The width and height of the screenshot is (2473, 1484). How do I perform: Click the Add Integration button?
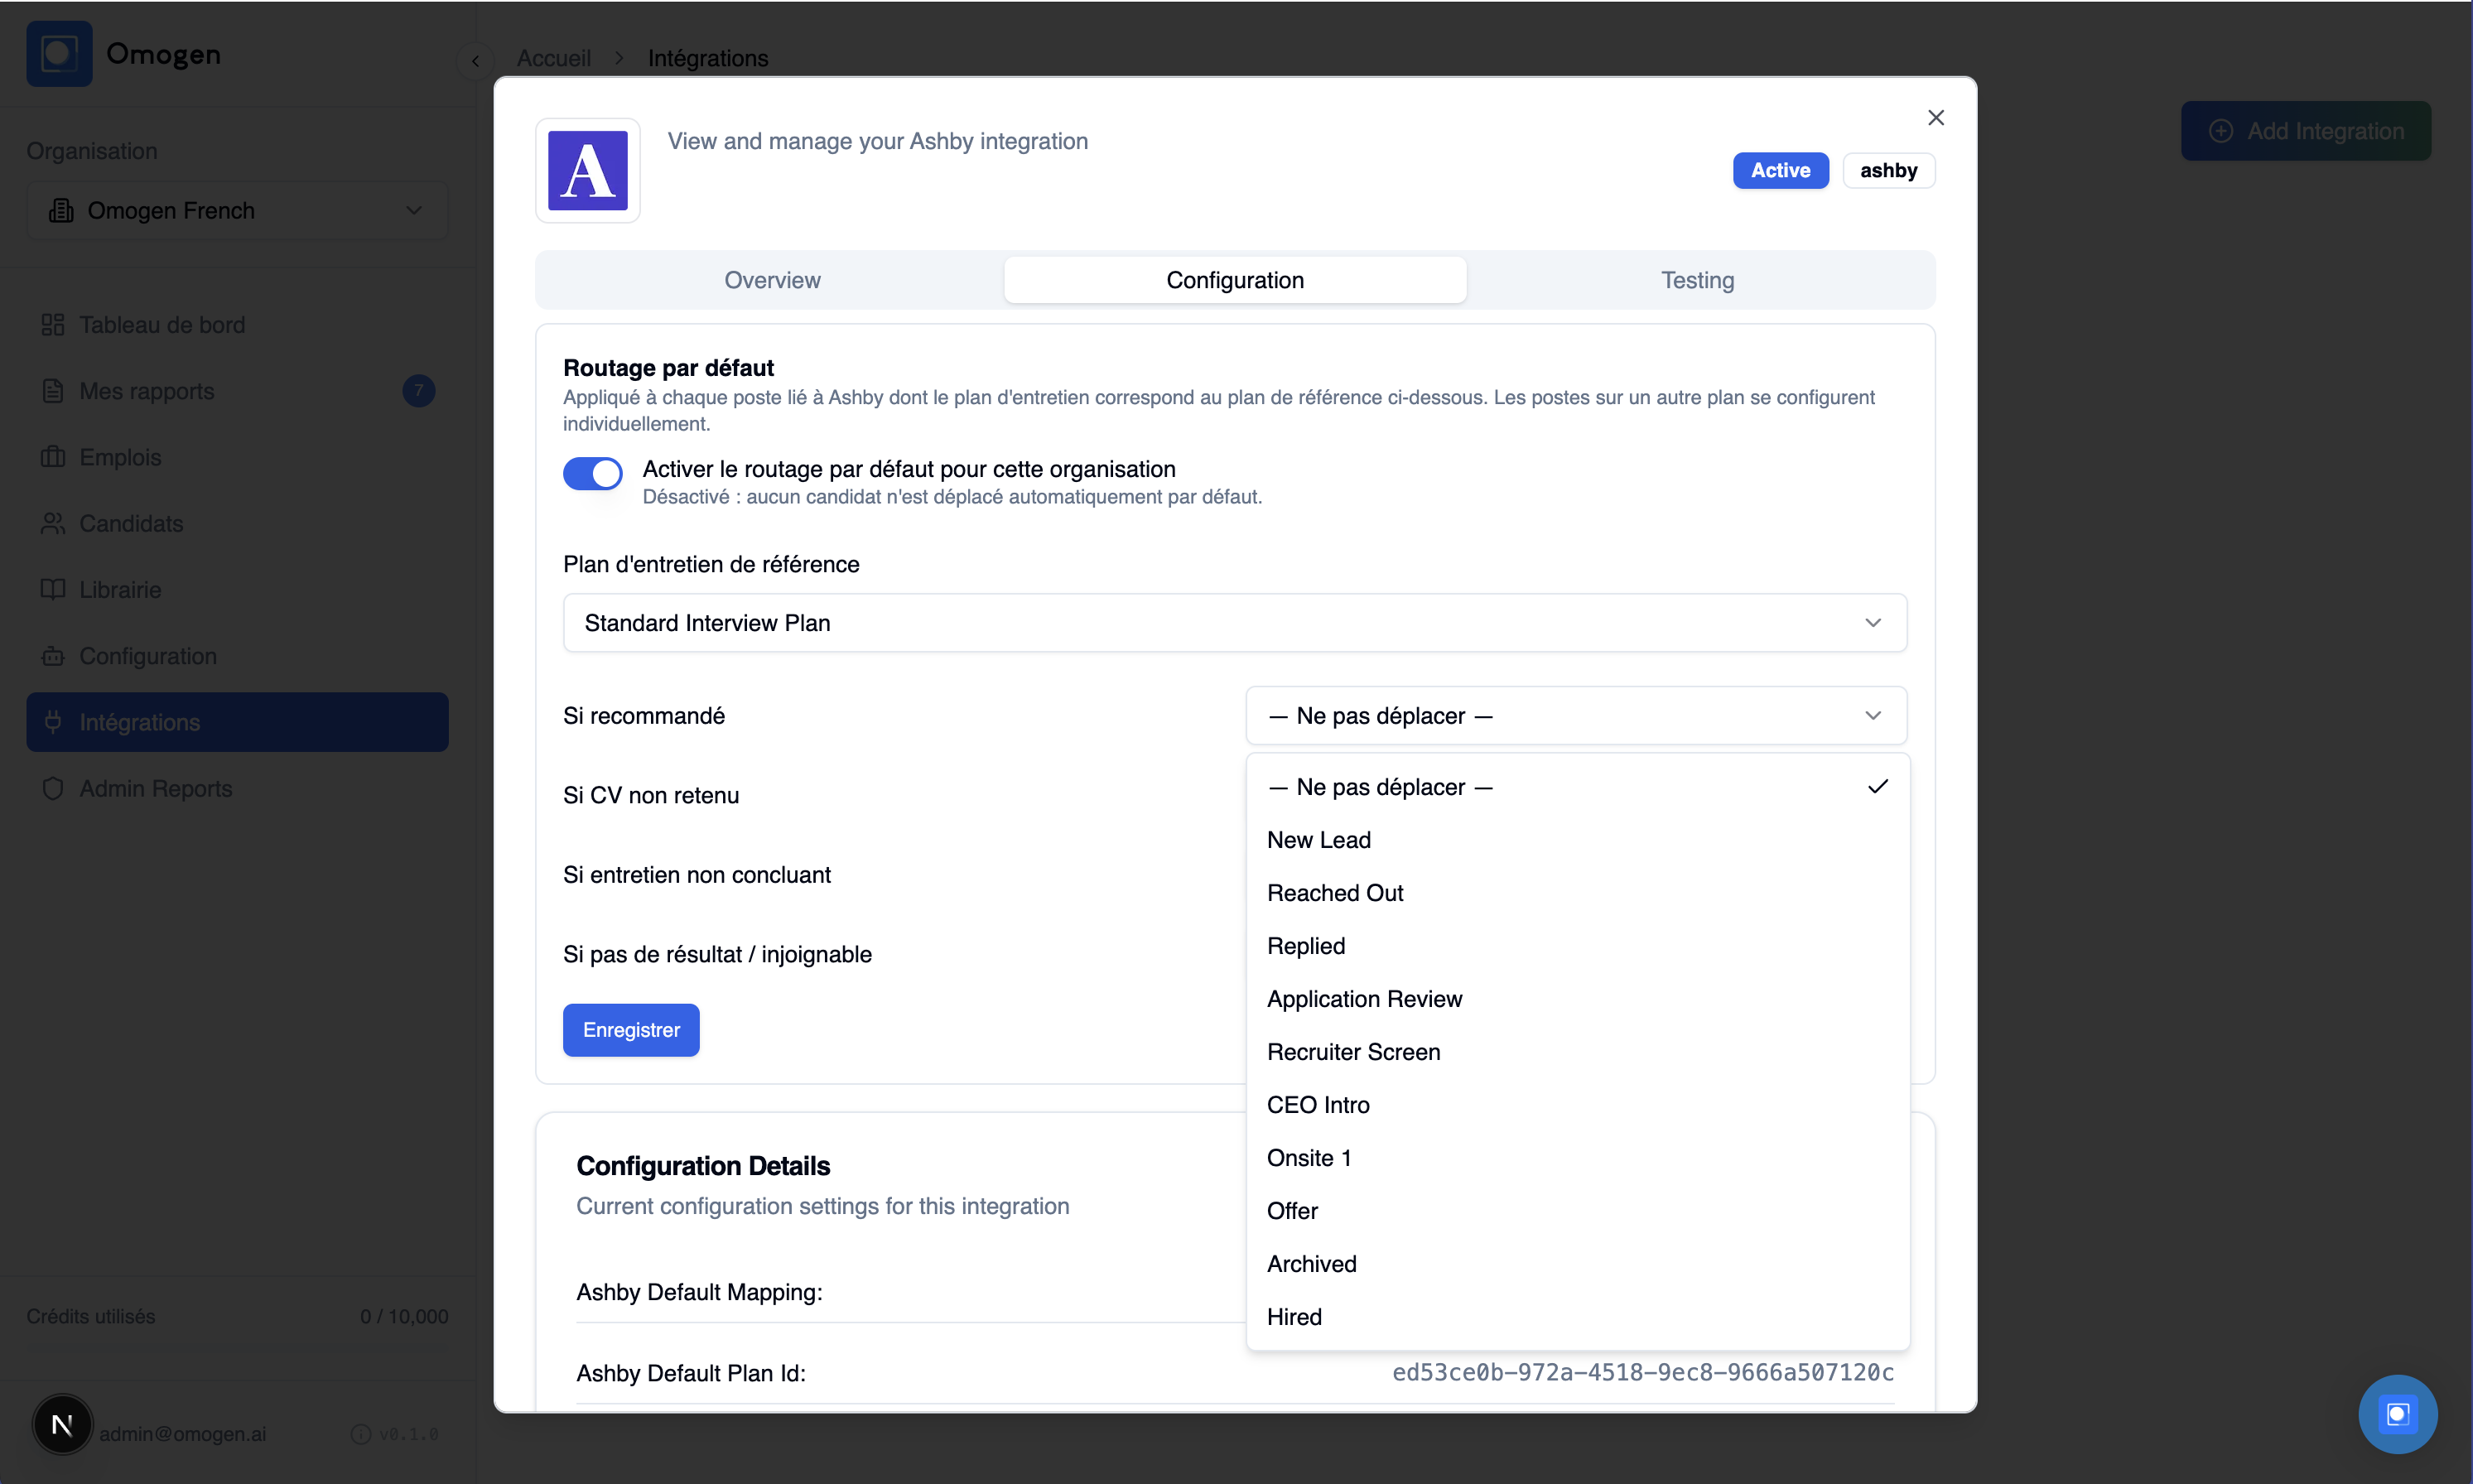point(2305,131)
